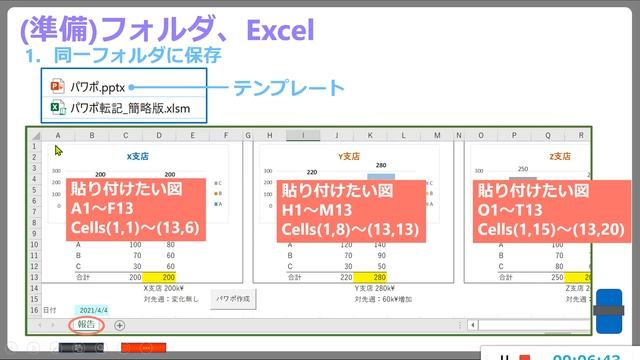
Task: Click the 合計 220 cell in Y支店 table
Action: (x=336, y=278)
